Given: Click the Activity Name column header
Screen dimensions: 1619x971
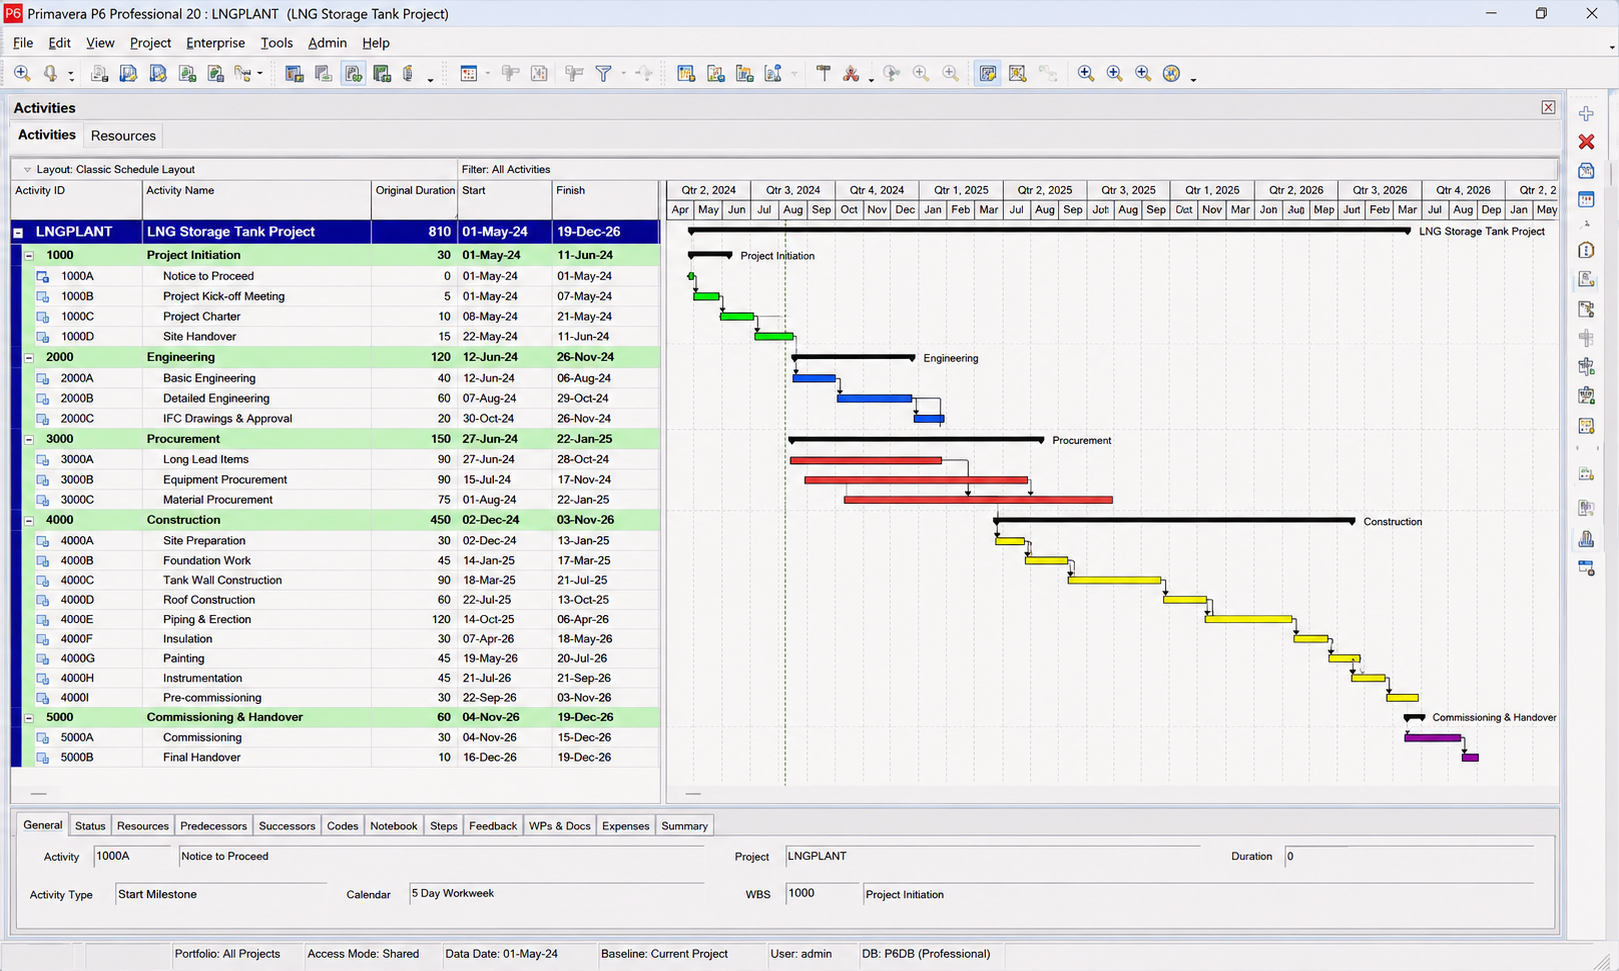Looking at the screenshot, I should pyautogui.click(x=257, y=199).
